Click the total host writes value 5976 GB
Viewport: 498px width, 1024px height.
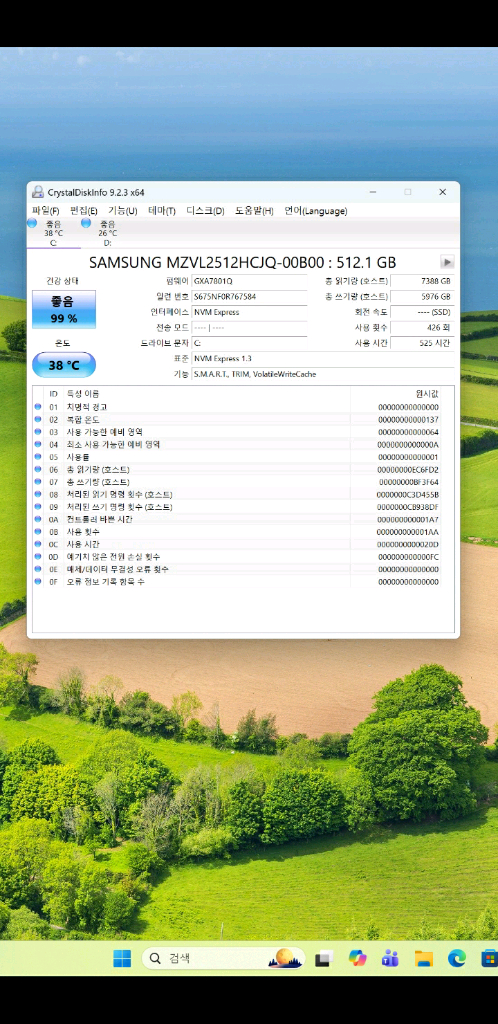(422, 296)
